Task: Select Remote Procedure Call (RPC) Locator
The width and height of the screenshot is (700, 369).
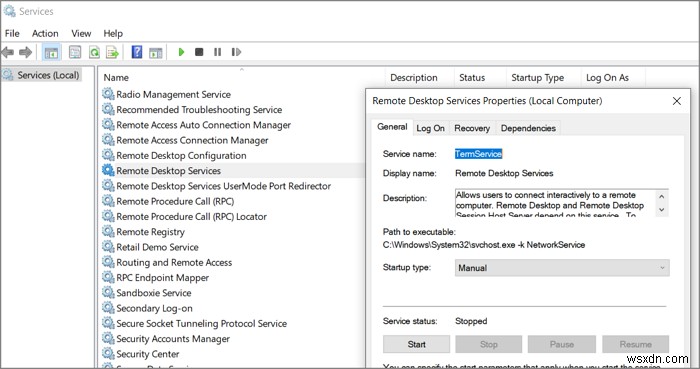Action: [x=192, y=216]
